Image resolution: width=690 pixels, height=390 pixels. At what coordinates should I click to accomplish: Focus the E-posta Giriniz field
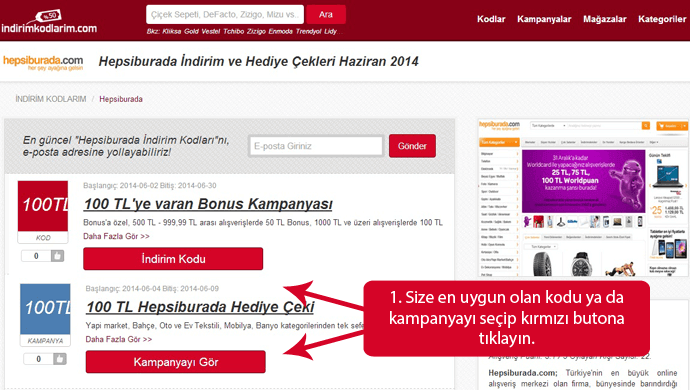point(316,146)
